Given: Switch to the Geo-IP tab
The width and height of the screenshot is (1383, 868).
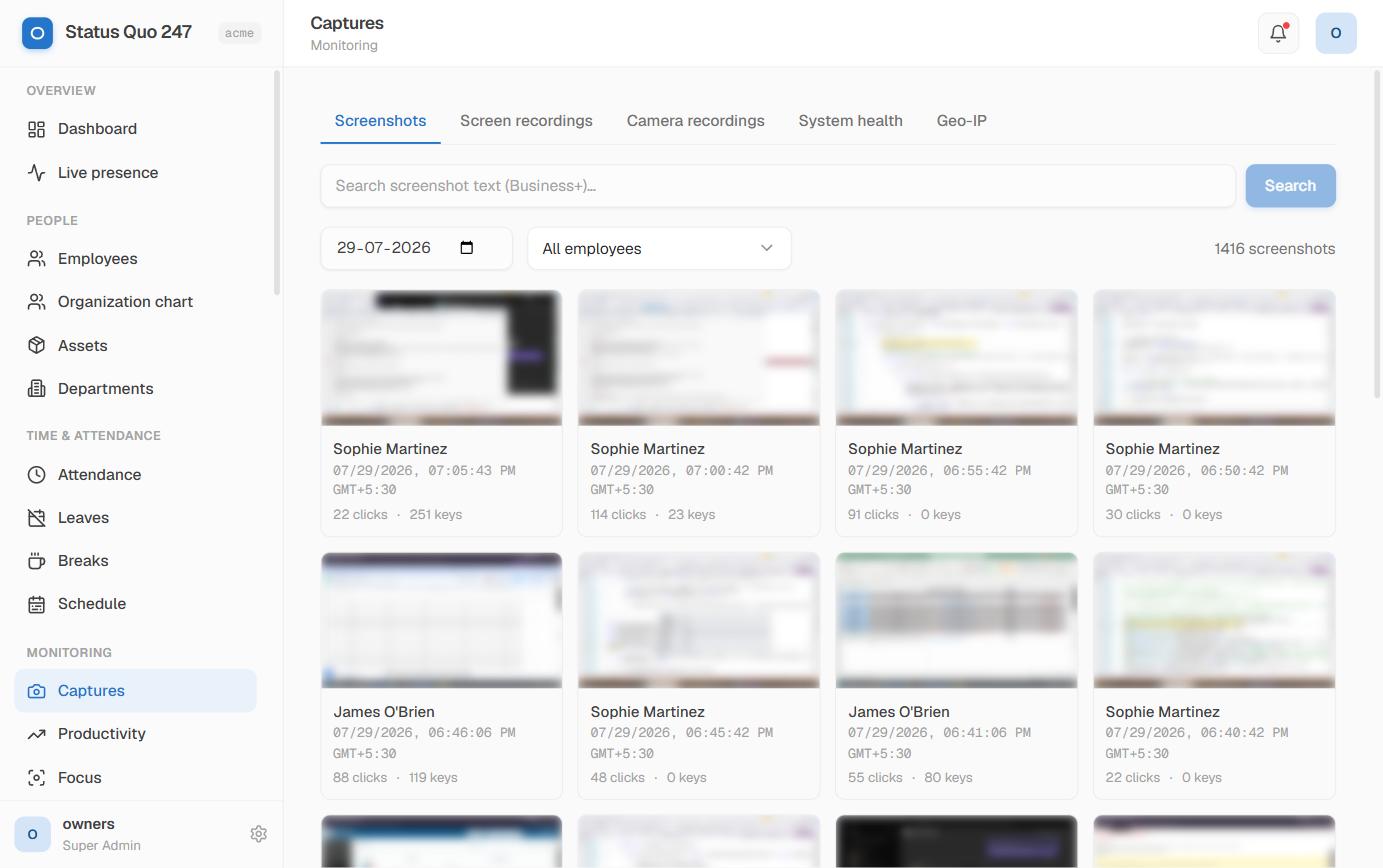Looking at the screenshot, I should (962, 121).
